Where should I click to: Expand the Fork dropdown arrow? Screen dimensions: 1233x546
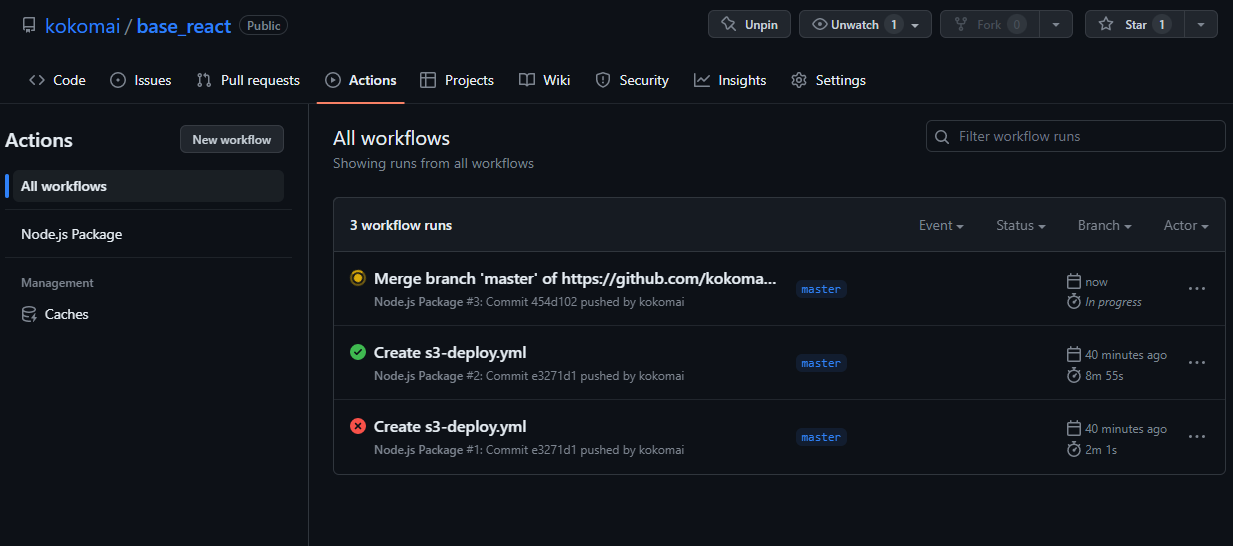pyautogui.click(x=1056, y=24)
